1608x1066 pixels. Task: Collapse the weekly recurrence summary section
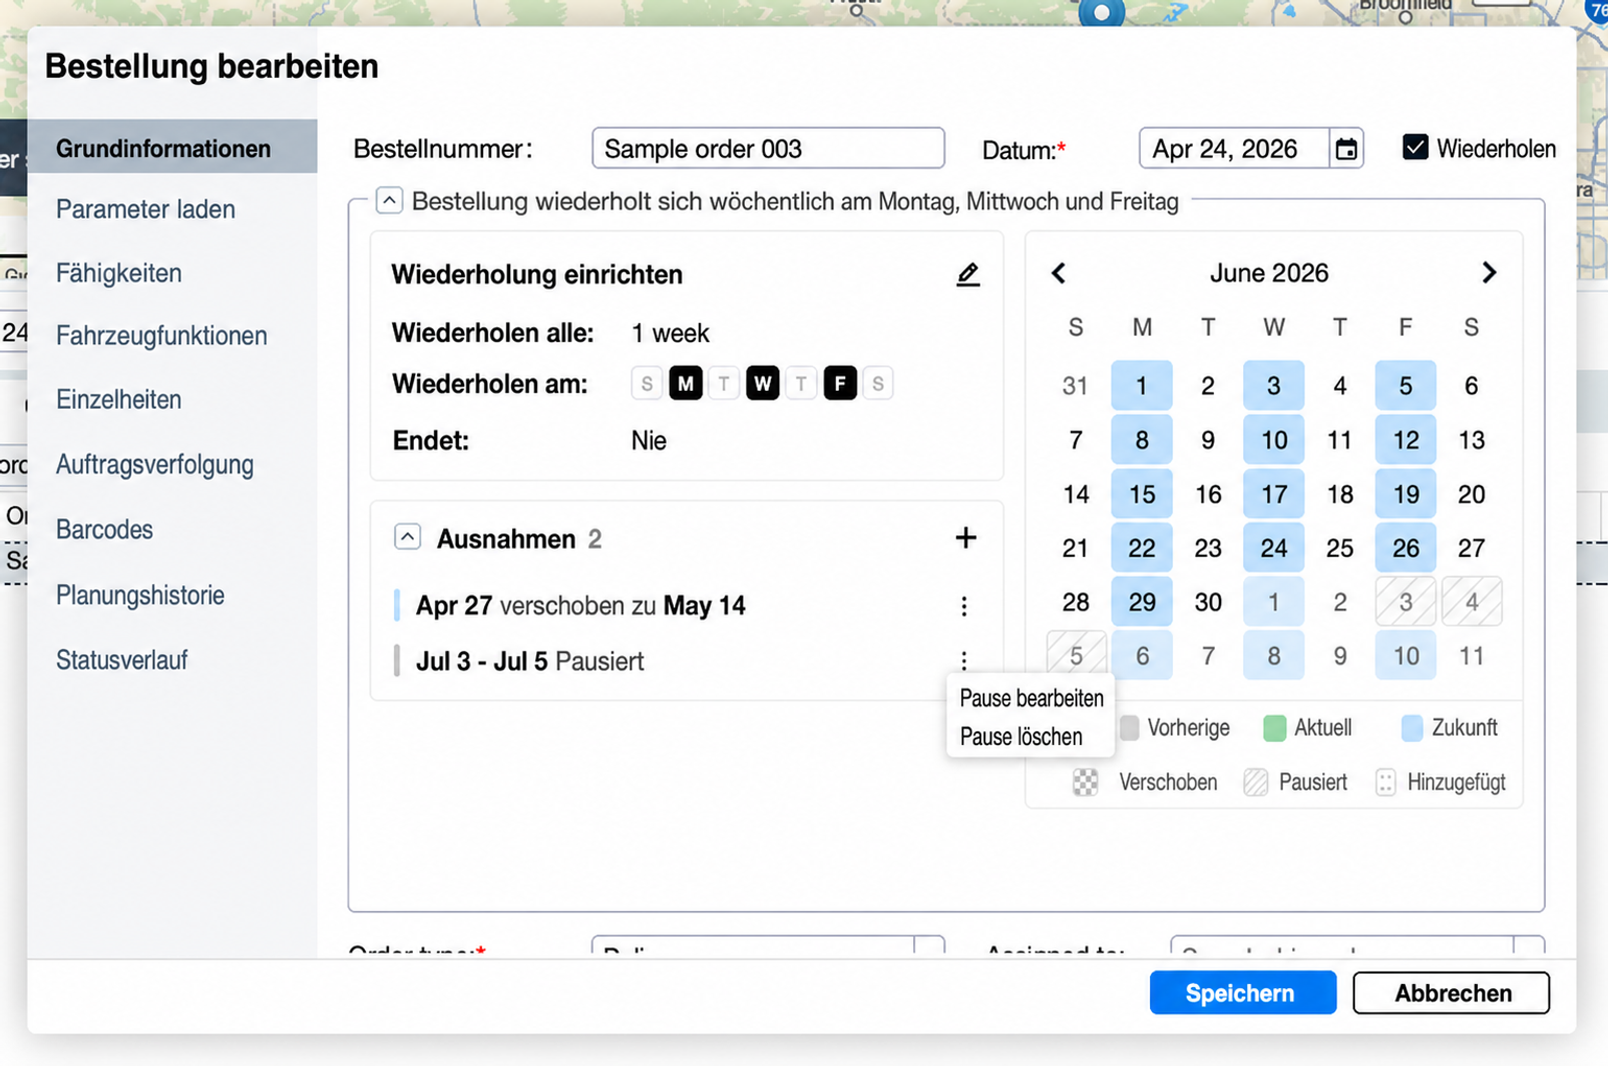[389, 200]
